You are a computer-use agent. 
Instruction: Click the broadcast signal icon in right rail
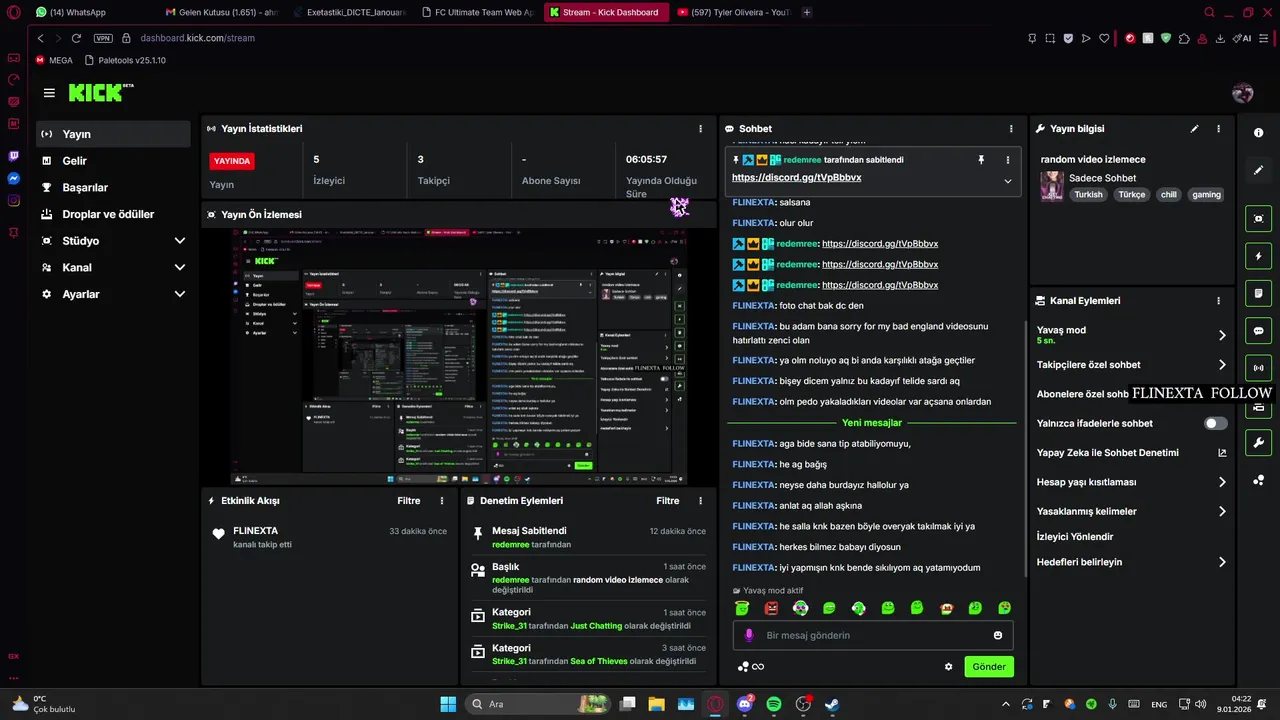1258,368
